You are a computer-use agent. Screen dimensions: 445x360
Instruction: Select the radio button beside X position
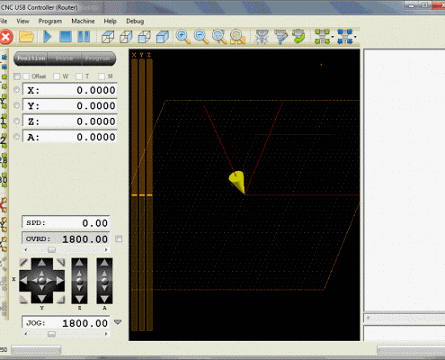click(x=17, y=90)
